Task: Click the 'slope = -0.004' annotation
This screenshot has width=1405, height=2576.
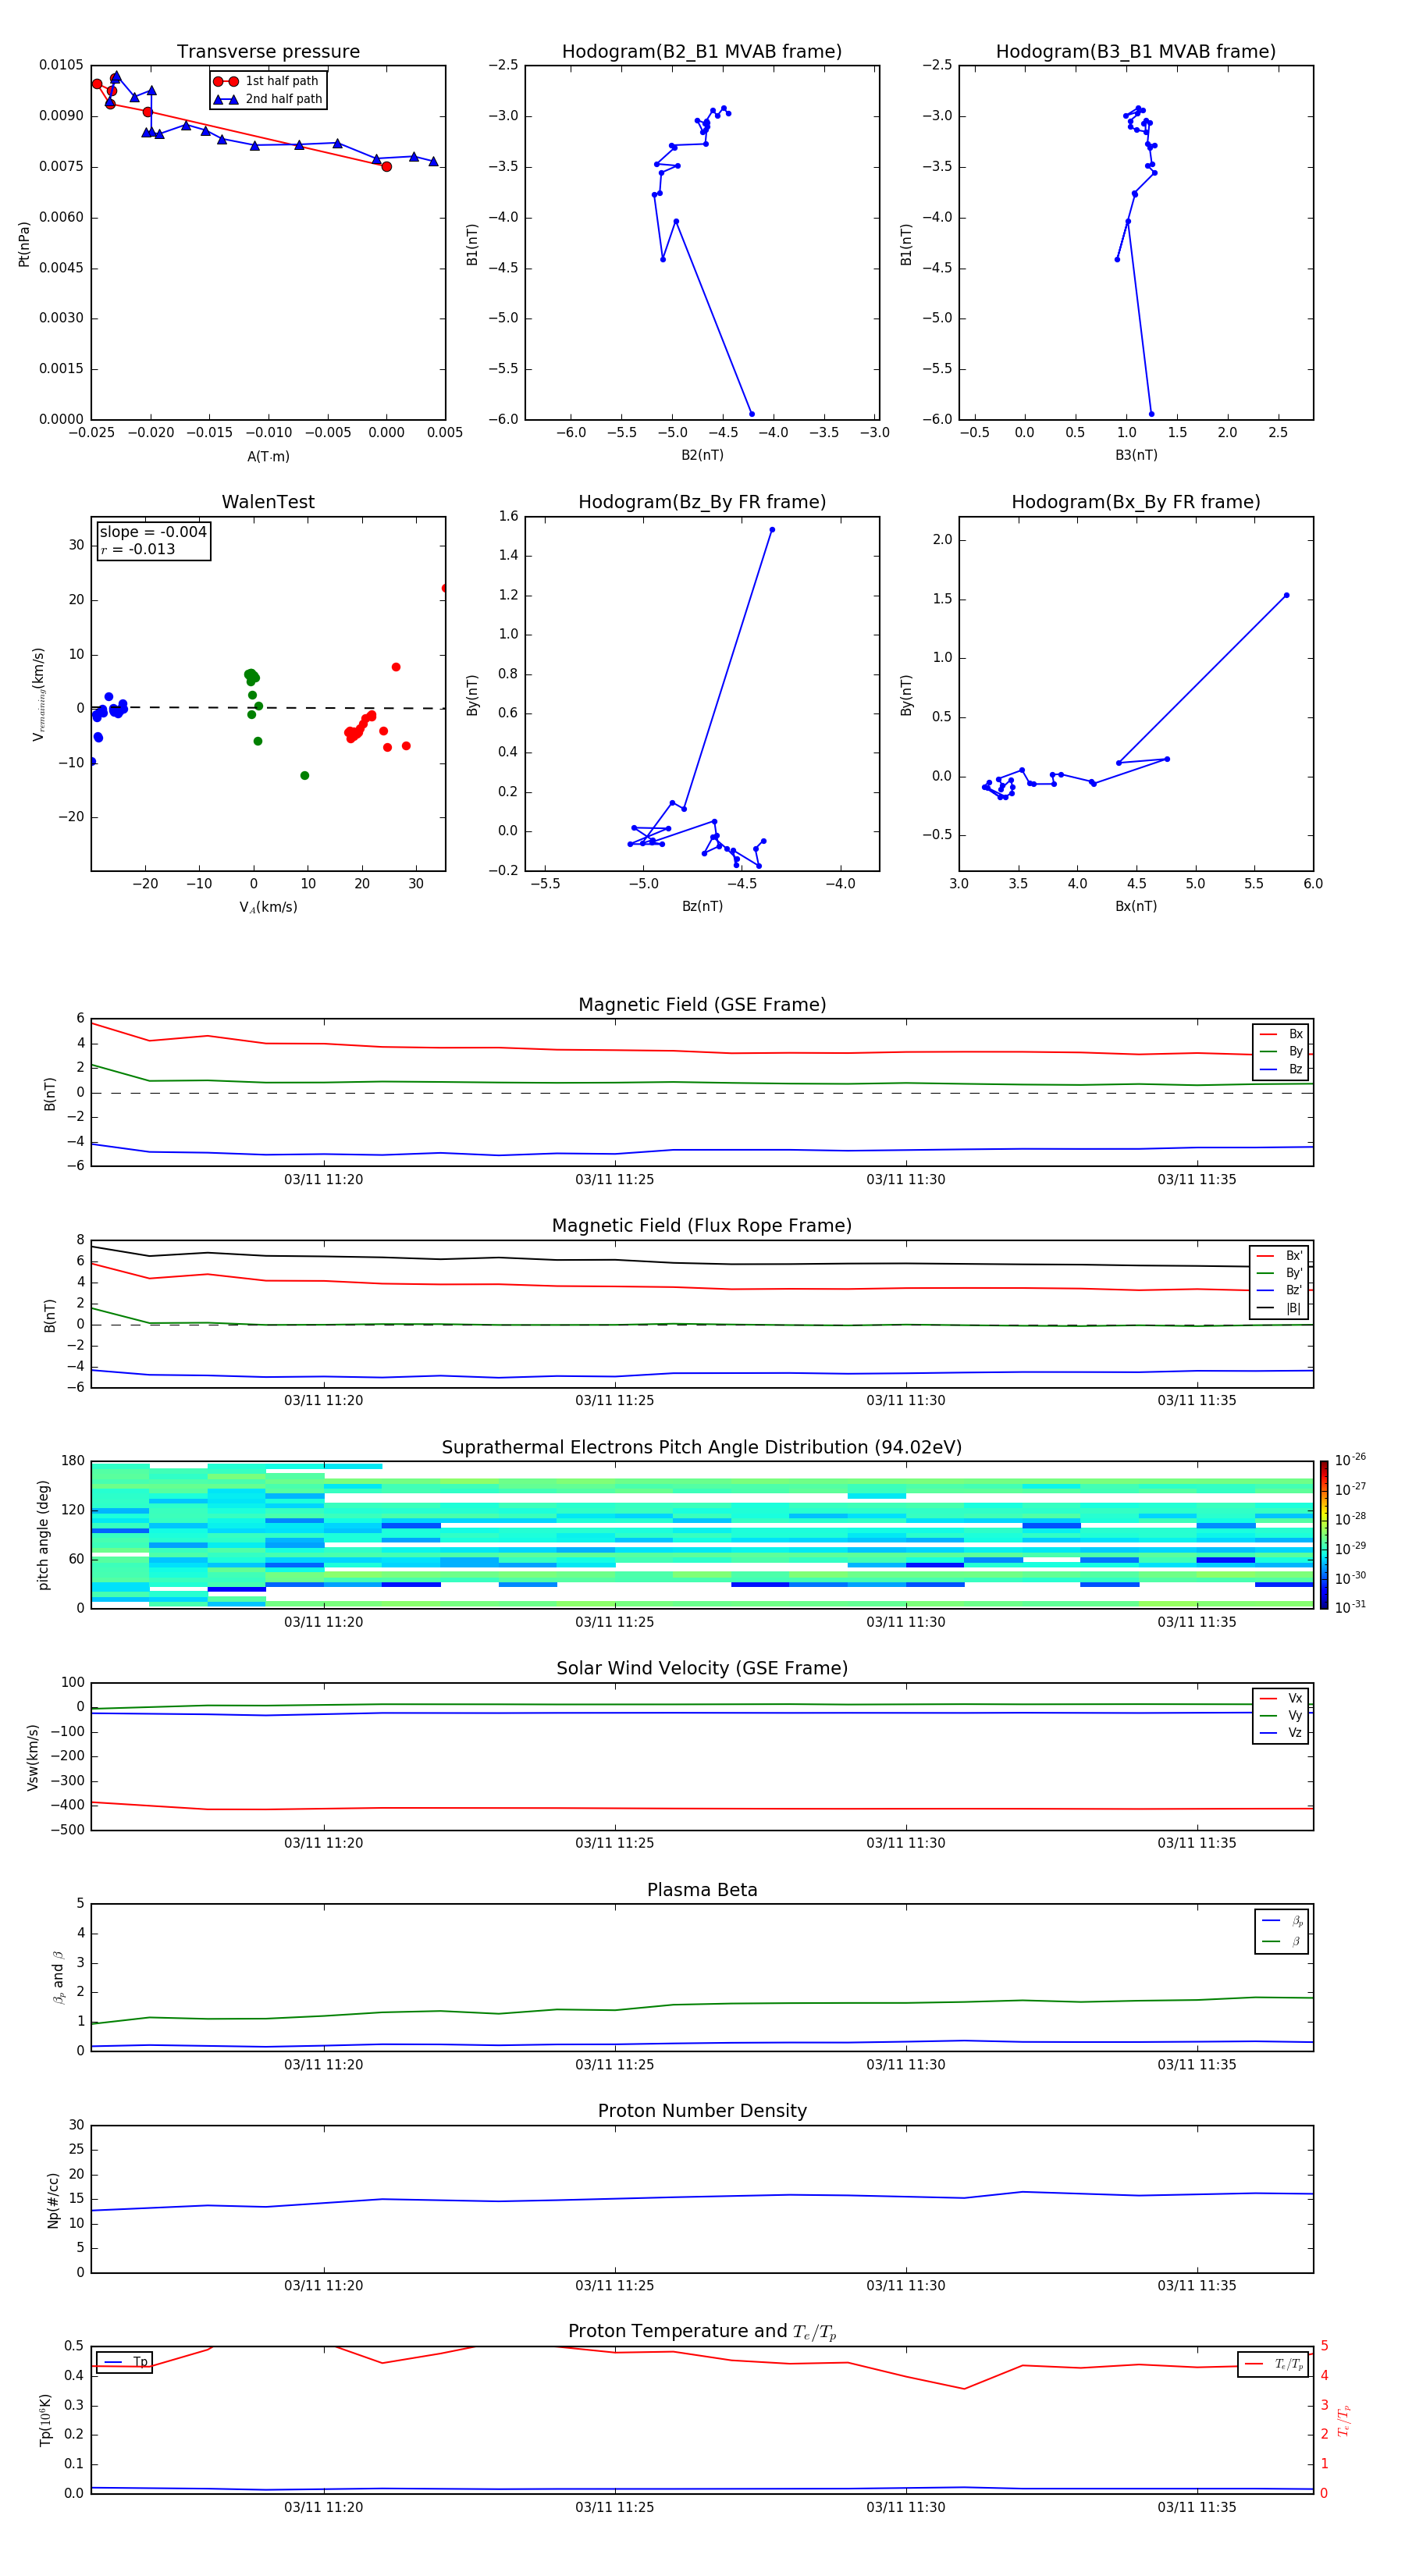Action: click(x=153, y=532)
